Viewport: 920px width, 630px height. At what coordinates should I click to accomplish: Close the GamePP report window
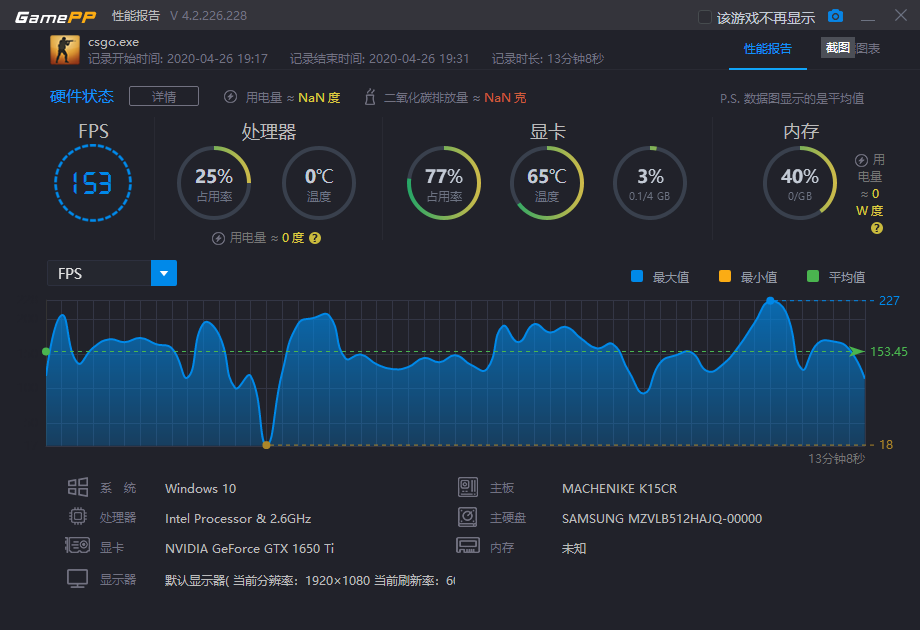pos(901,15)
